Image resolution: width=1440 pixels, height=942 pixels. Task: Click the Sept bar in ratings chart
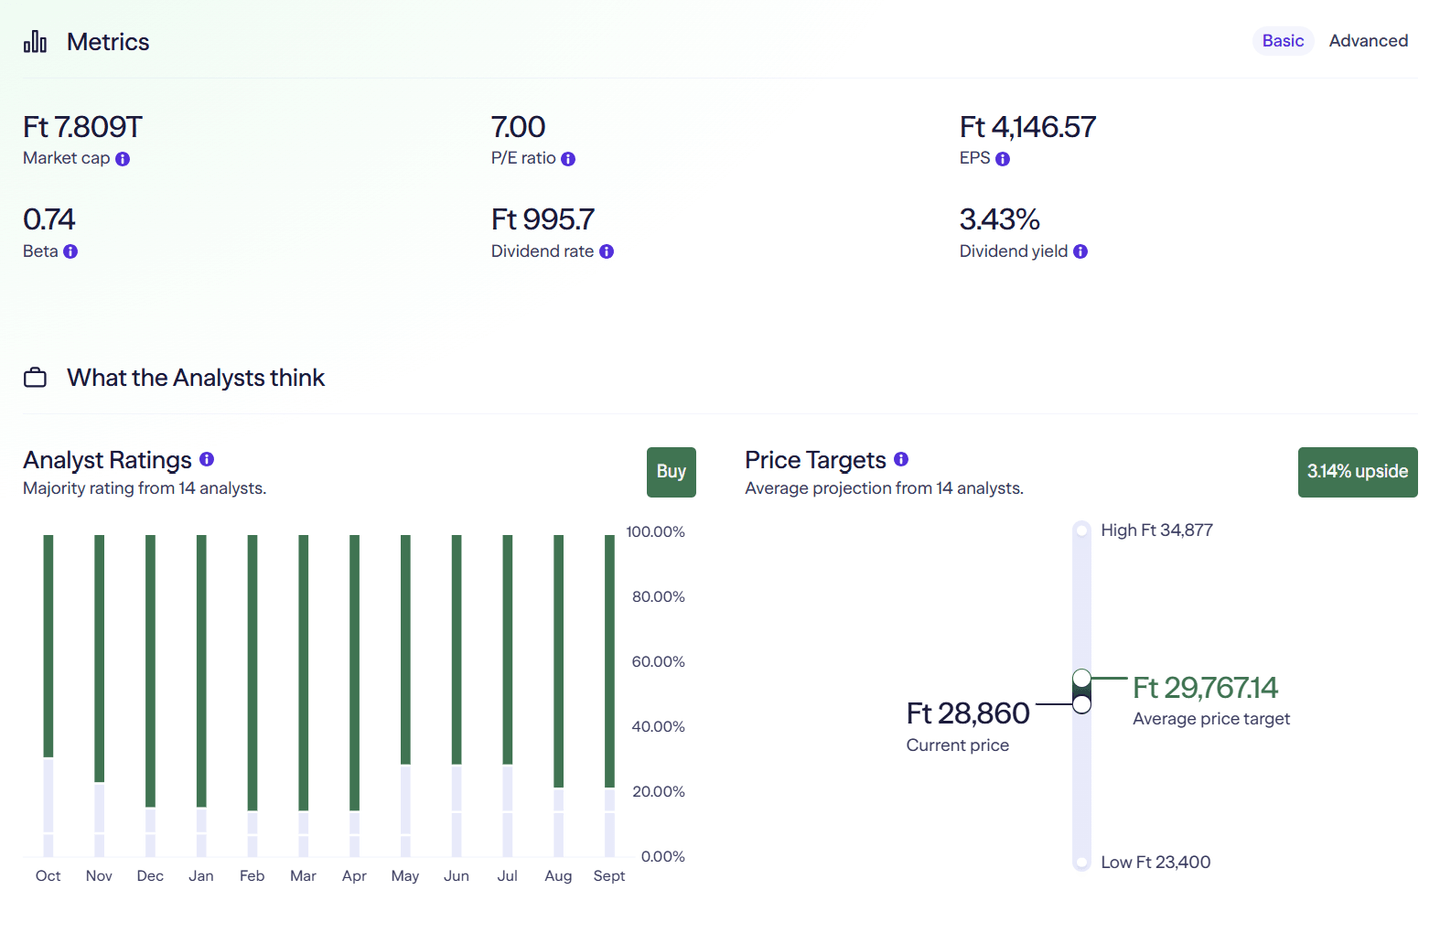tap(610, 660)
